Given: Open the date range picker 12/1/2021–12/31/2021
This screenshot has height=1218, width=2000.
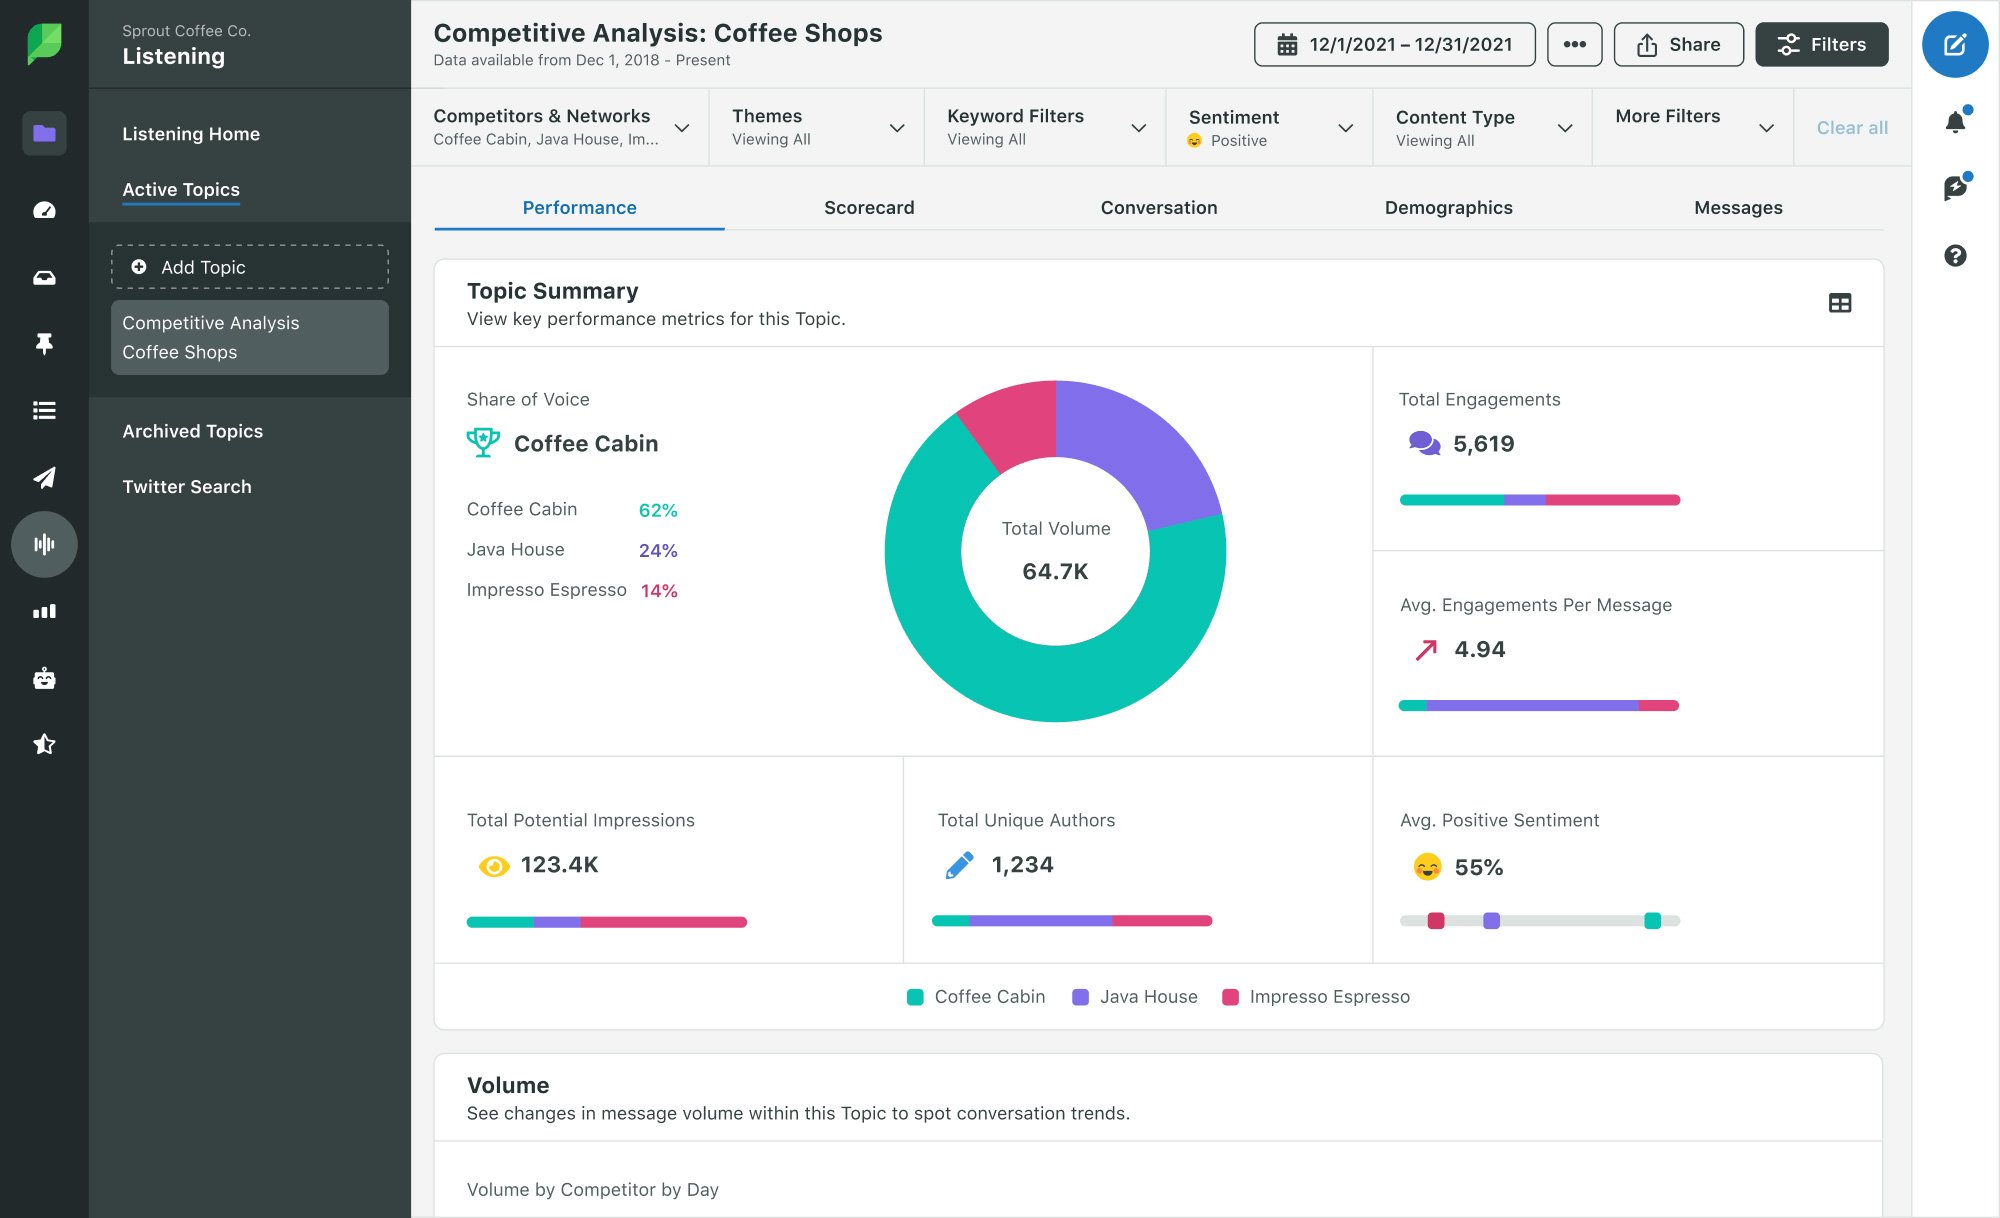Looking at the screenshot, I should (1395, 44).
